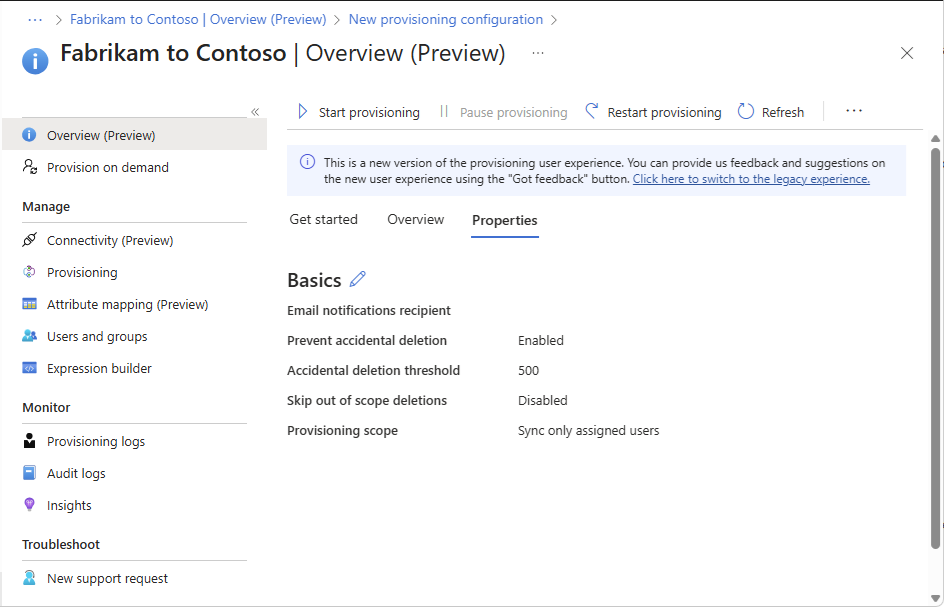Click the Overview (Preview) sidebar info icon
The width and height of the screenshot is (944, 607).
29,135
